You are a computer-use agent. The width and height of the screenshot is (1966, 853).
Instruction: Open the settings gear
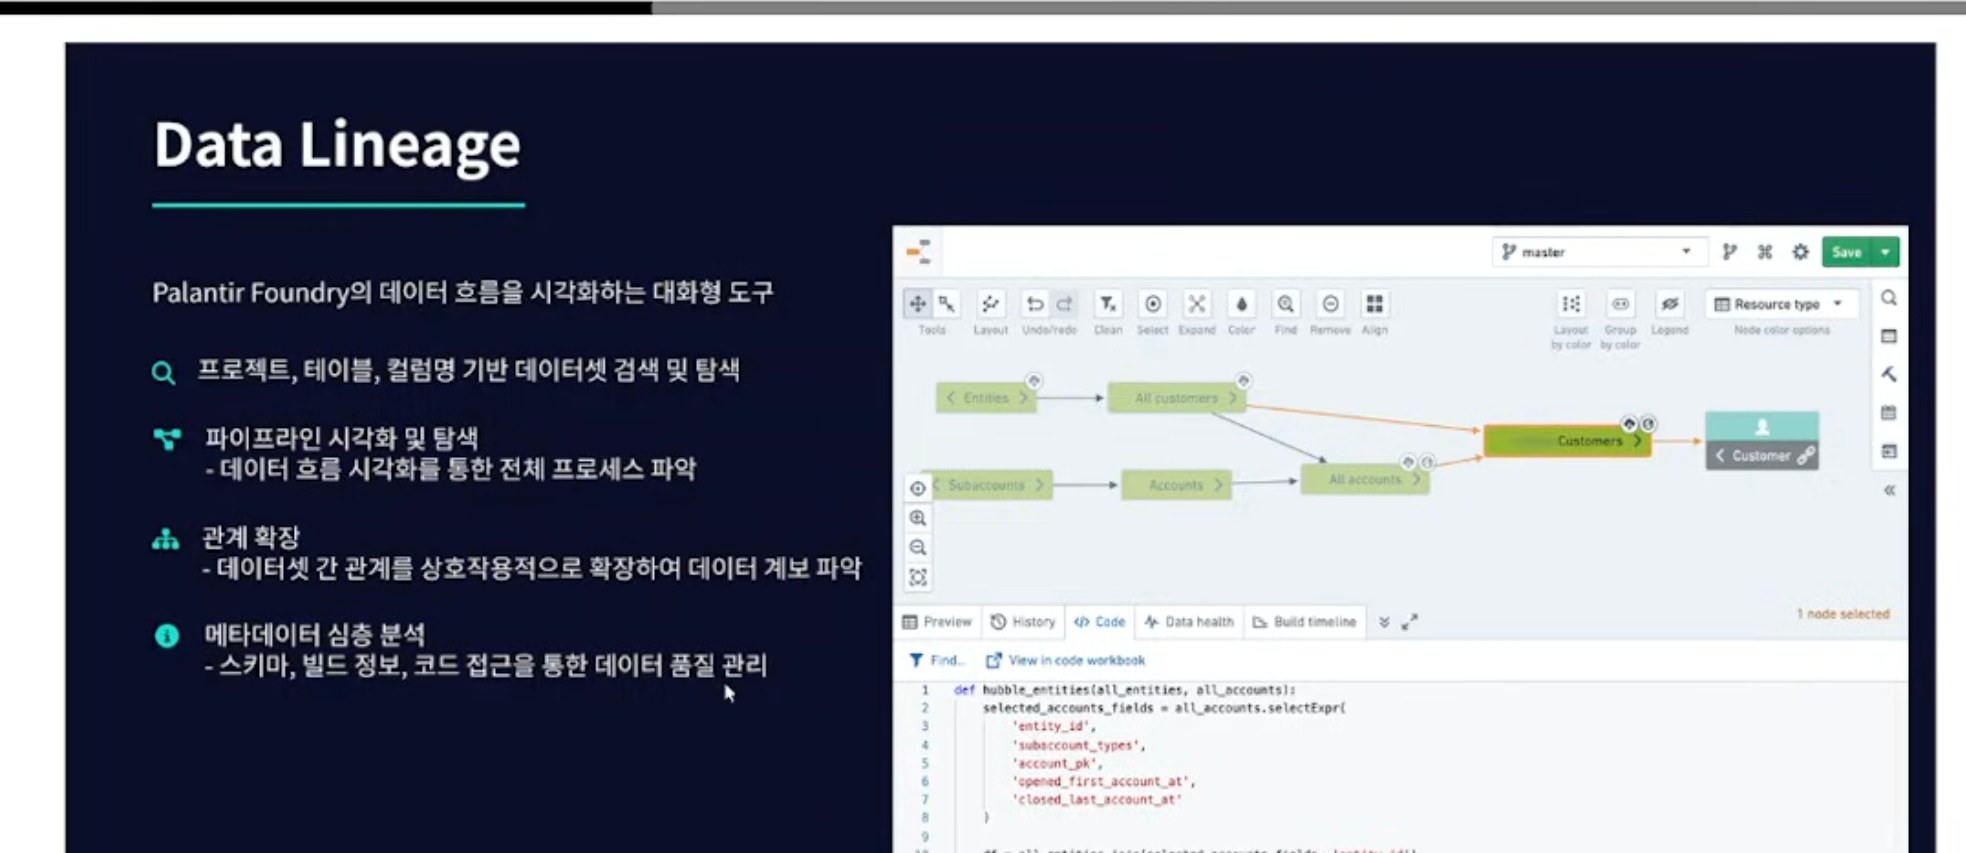point(1800,252)
